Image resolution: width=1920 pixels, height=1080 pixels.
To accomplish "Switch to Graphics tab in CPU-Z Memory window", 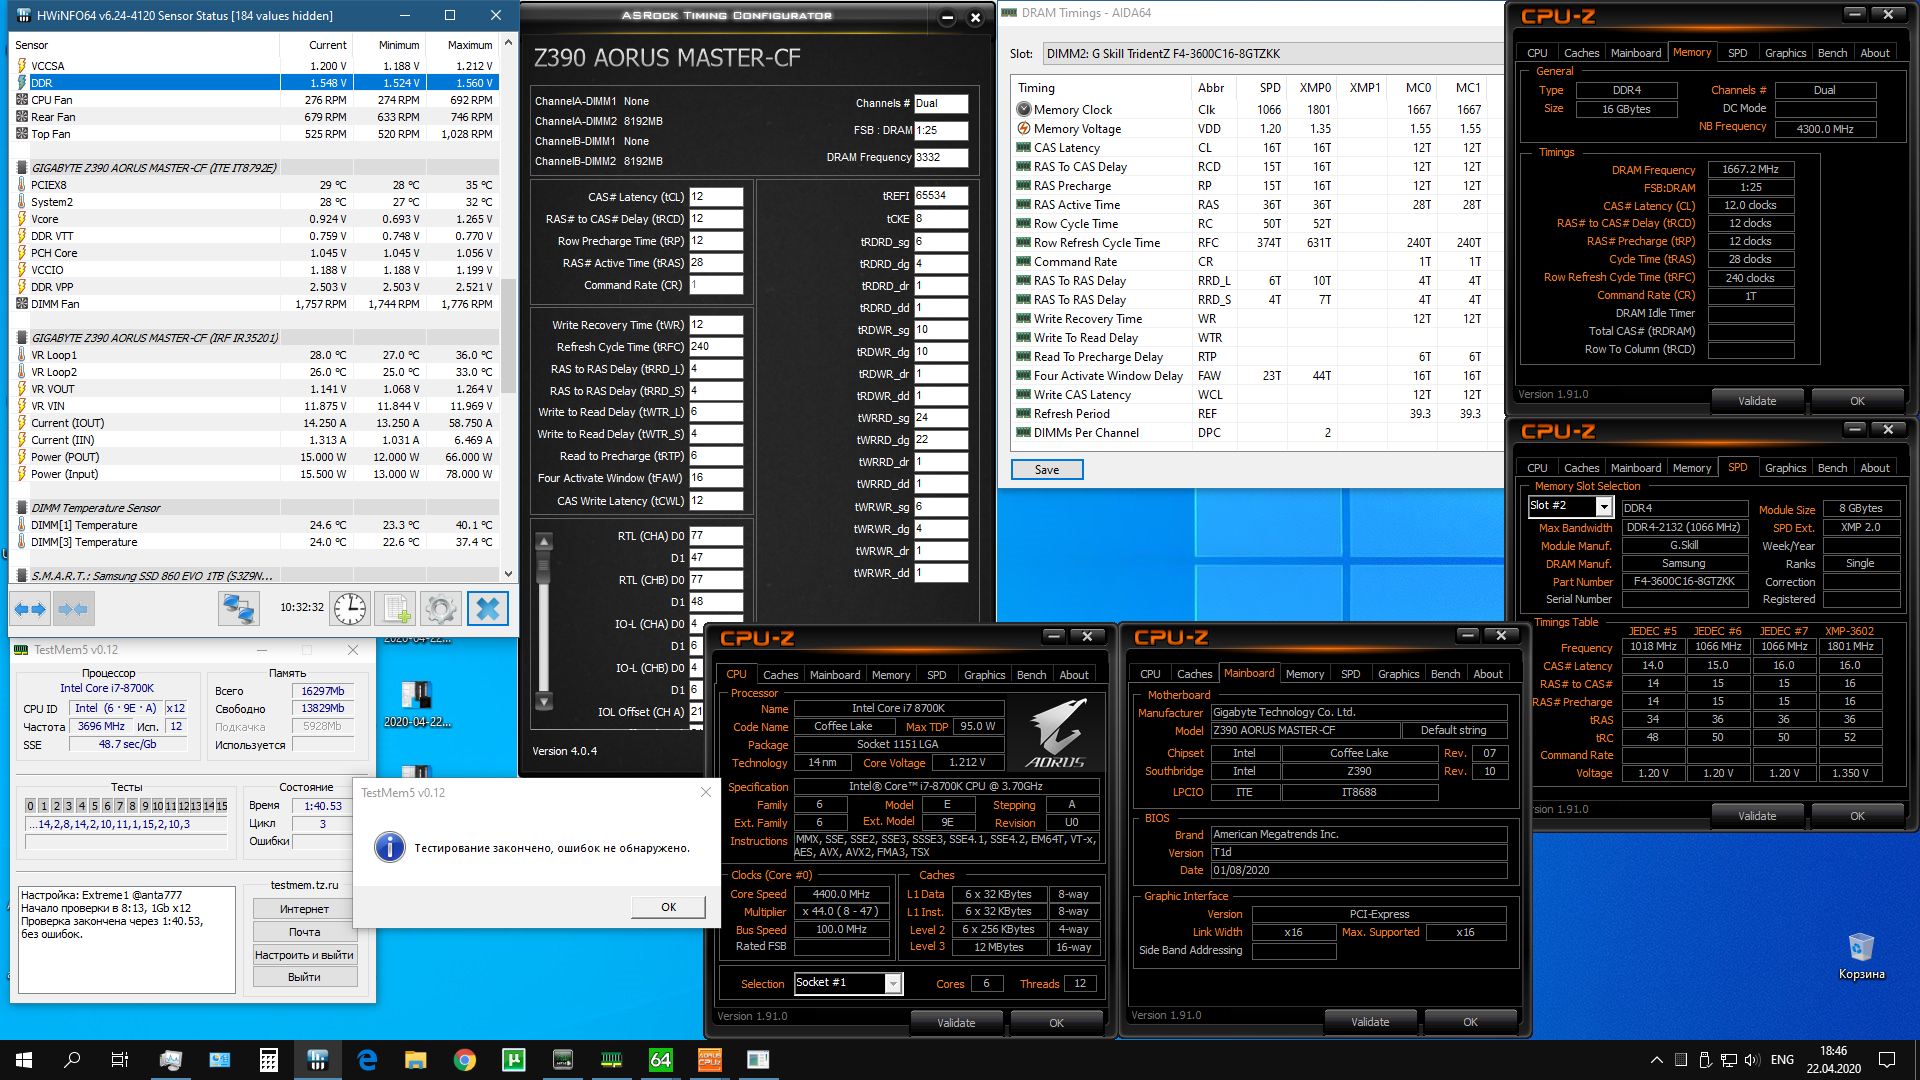I will pos(1784,53).
